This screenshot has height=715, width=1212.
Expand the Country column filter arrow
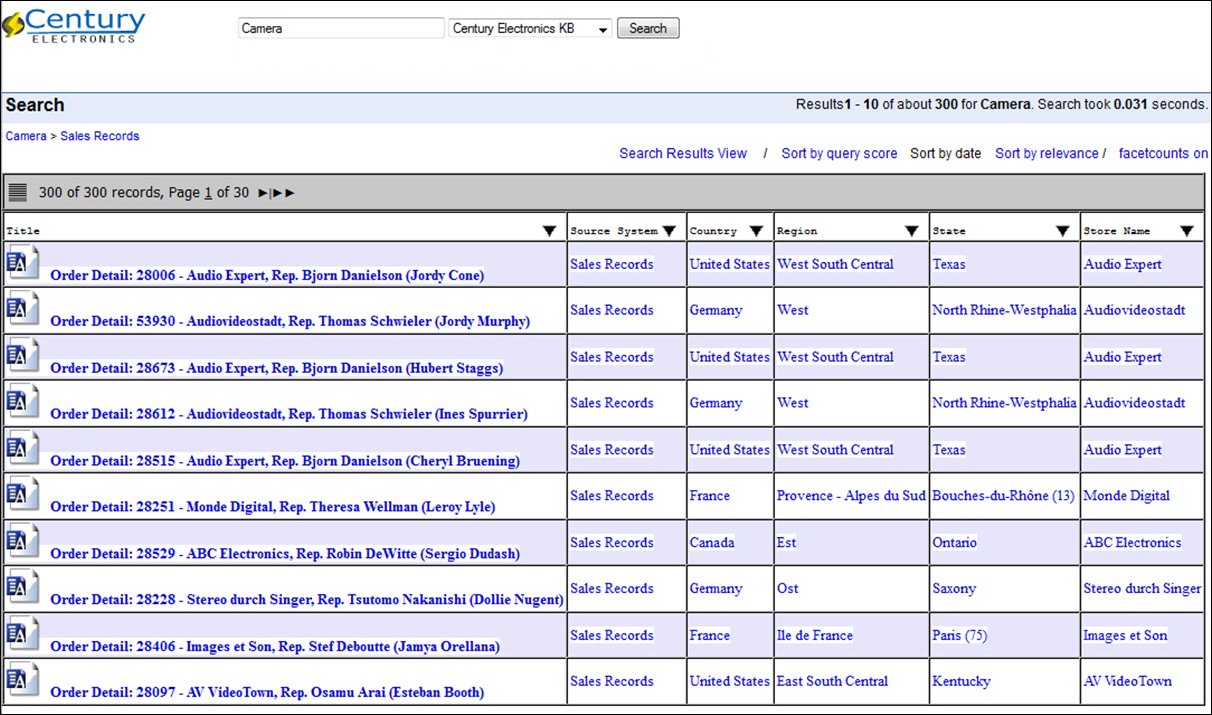click(x=757, y=231)
